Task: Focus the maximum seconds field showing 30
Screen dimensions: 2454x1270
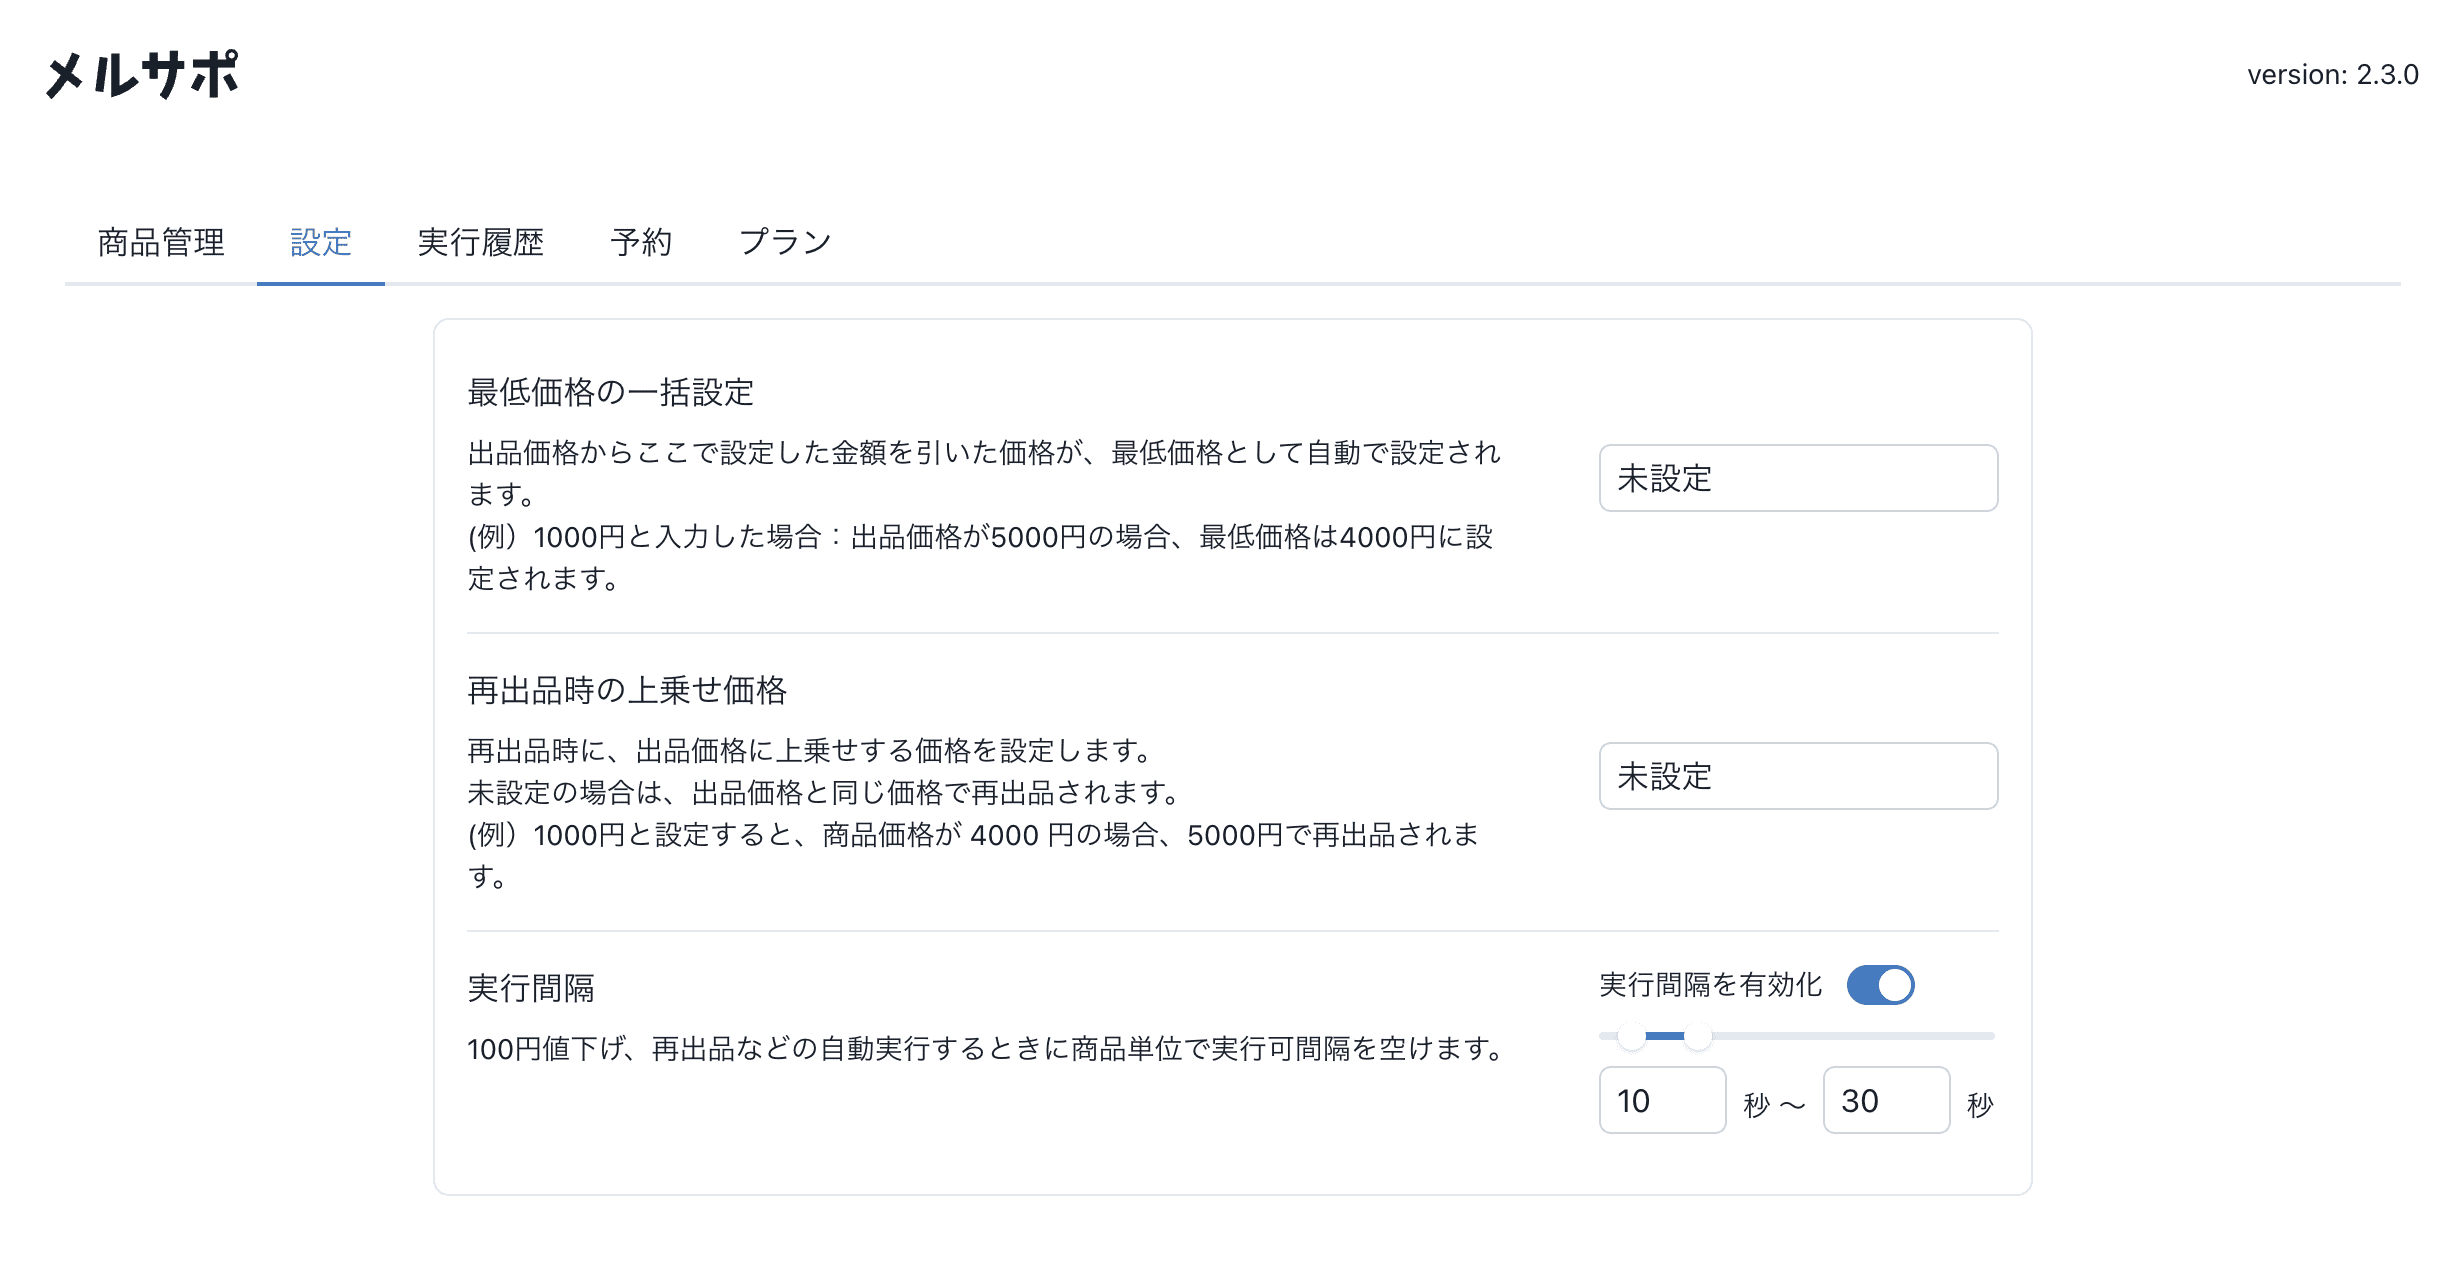Action: 1885,1100
